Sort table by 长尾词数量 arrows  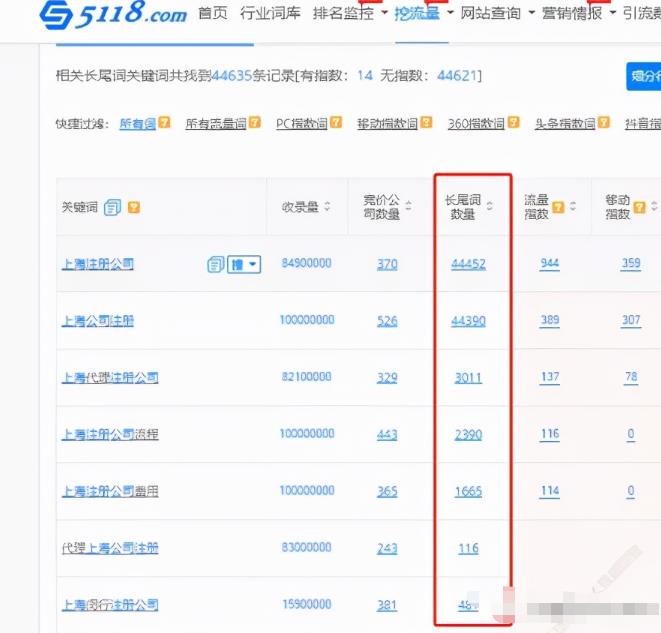coord(489,206)
